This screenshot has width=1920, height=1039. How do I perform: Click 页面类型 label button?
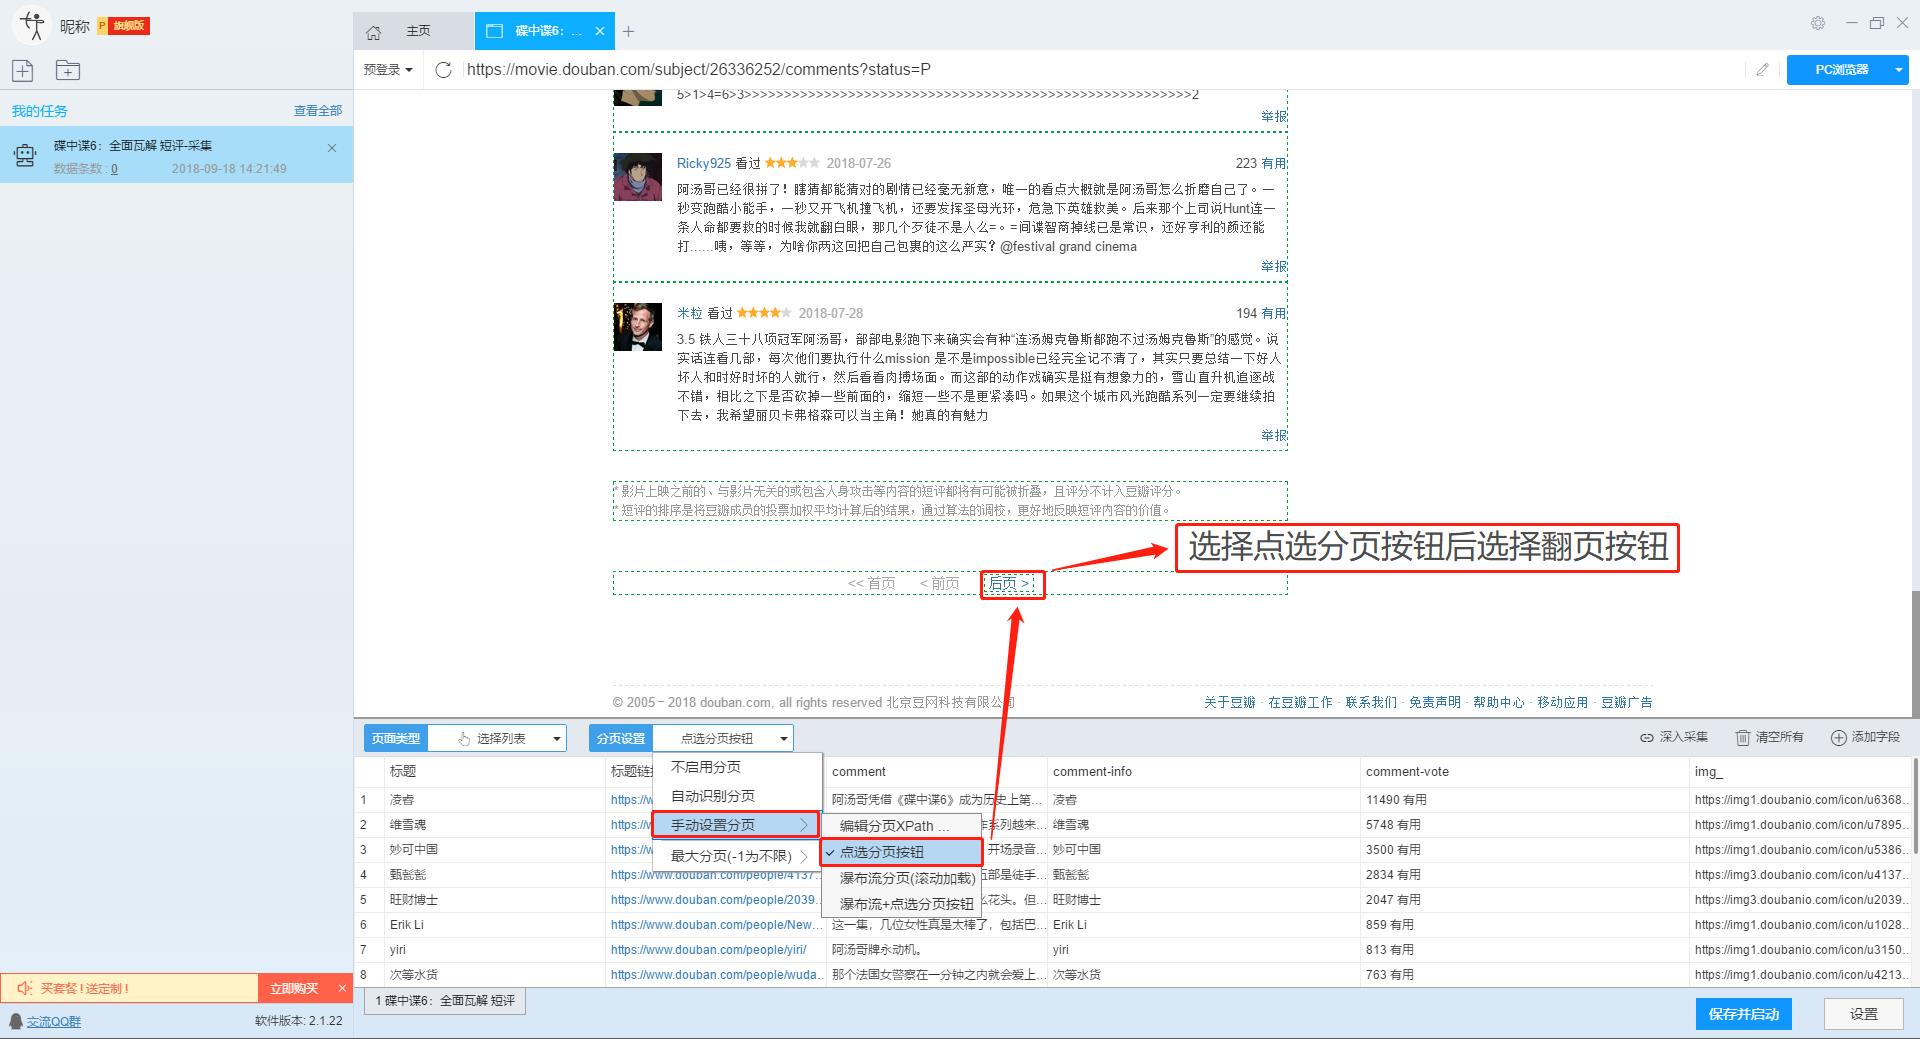[396, 738]
